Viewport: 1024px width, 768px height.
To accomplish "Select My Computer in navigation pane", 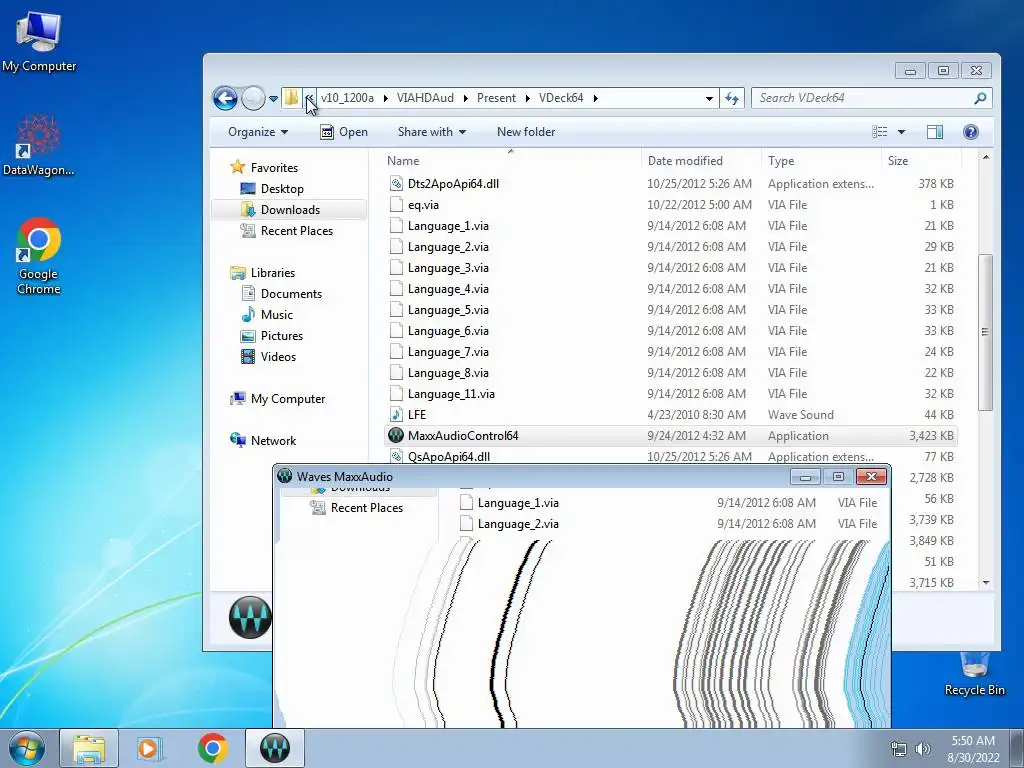I will click(x=288, y=399).
